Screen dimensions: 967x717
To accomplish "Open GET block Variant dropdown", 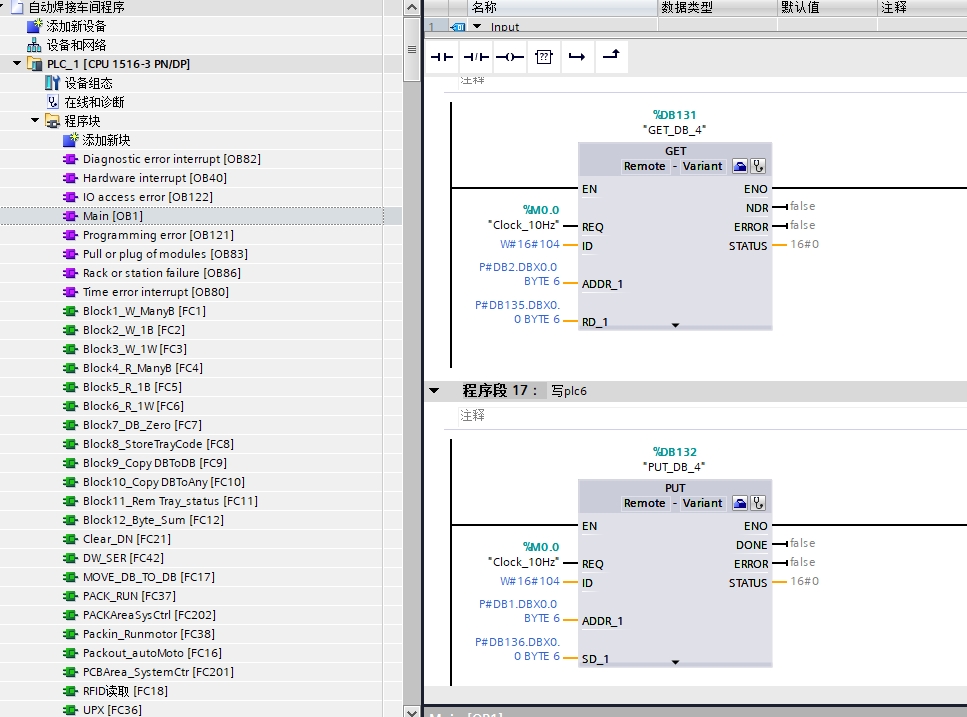I will pyautogui.click(x=702, y=166).
